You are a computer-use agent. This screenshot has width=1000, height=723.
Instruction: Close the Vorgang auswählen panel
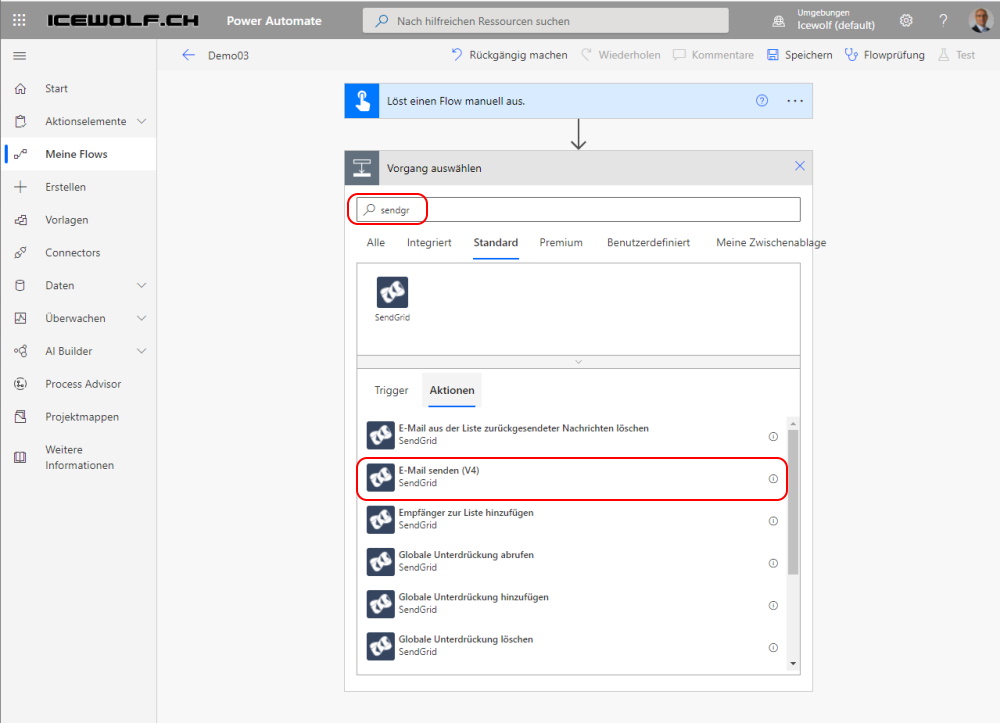point(800,166)
